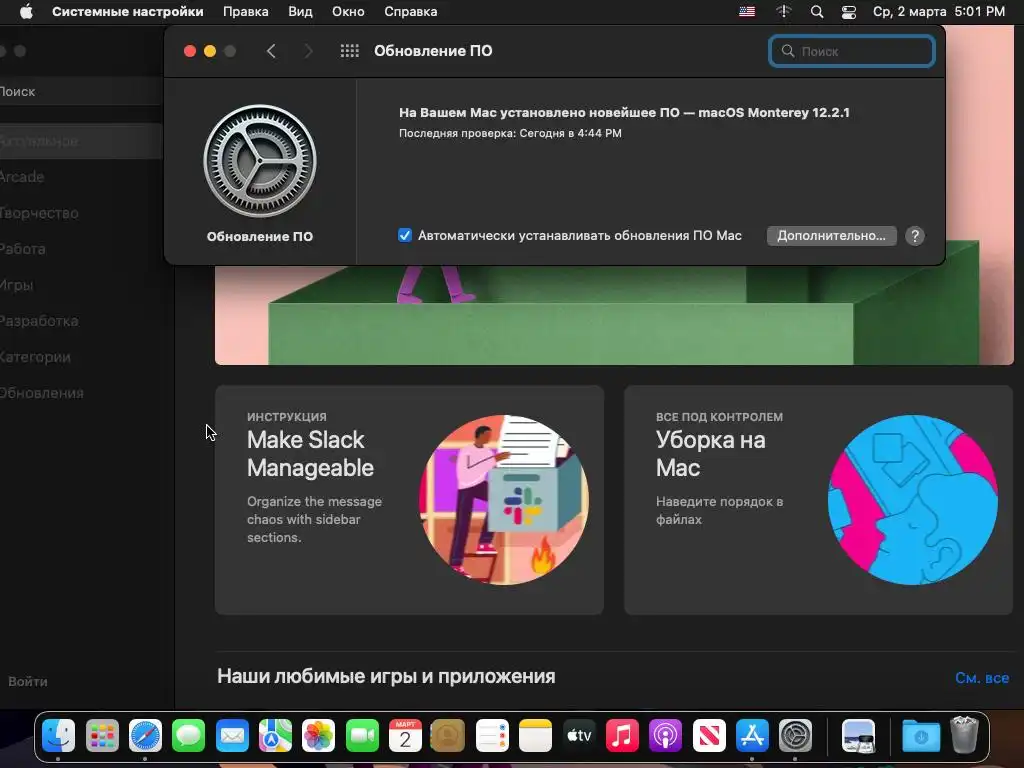Open News from the Dock

tap(709, 737)
